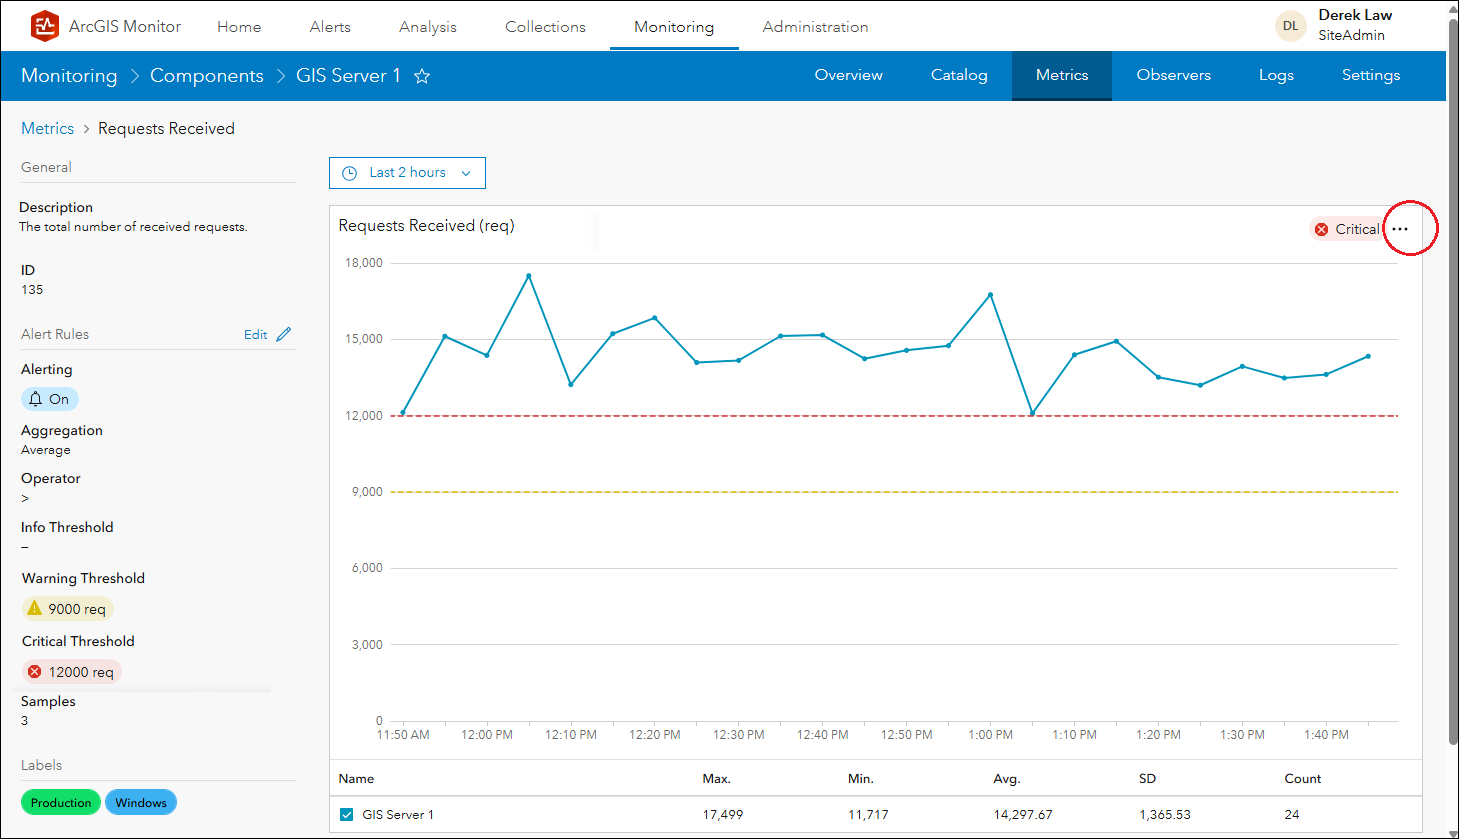The image size is (1459, 839).
Task: Open the Last 2 hours time range dropdown
Action: (407, 173)
